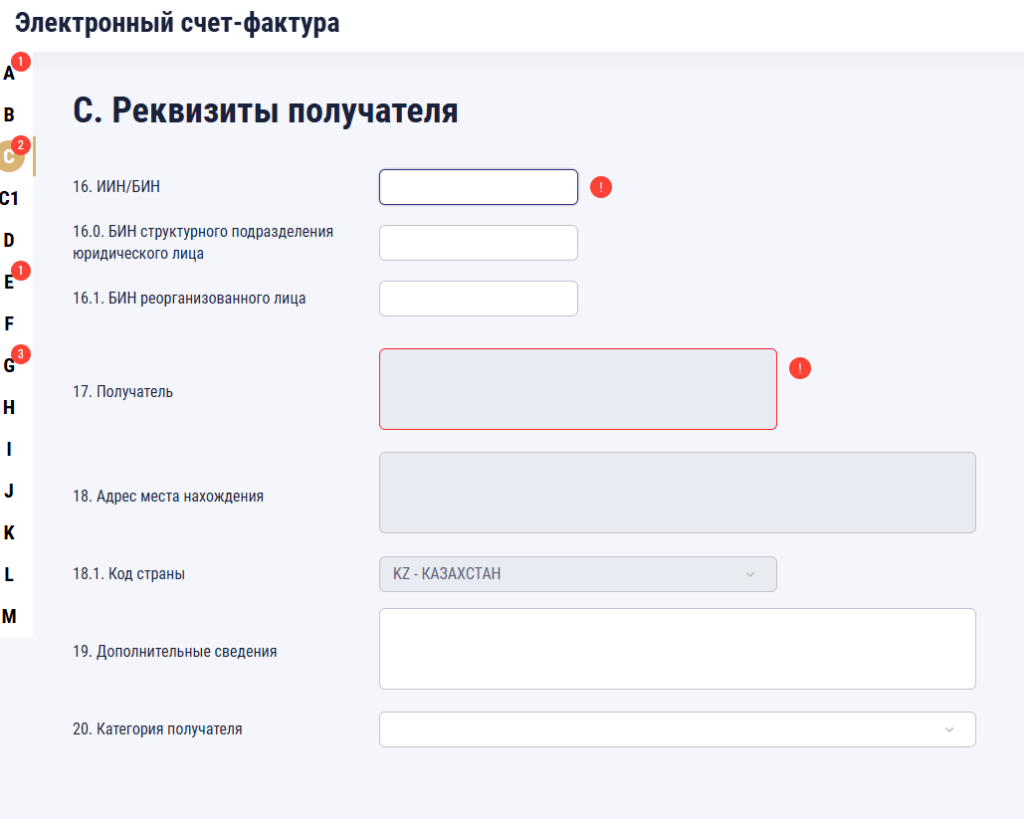
Task: Focus the ИИН/БИН input field
Action: pos(478,187)
